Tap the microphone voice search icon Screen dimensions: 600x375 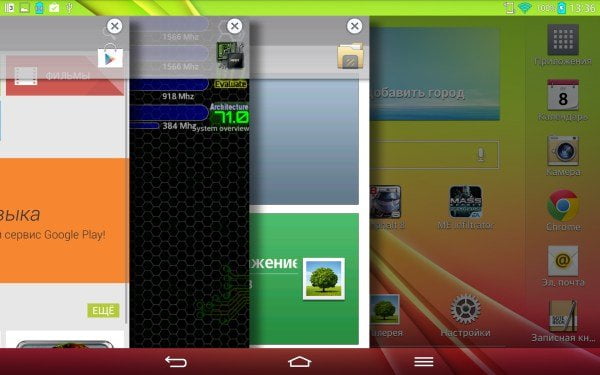click(481, 154)
